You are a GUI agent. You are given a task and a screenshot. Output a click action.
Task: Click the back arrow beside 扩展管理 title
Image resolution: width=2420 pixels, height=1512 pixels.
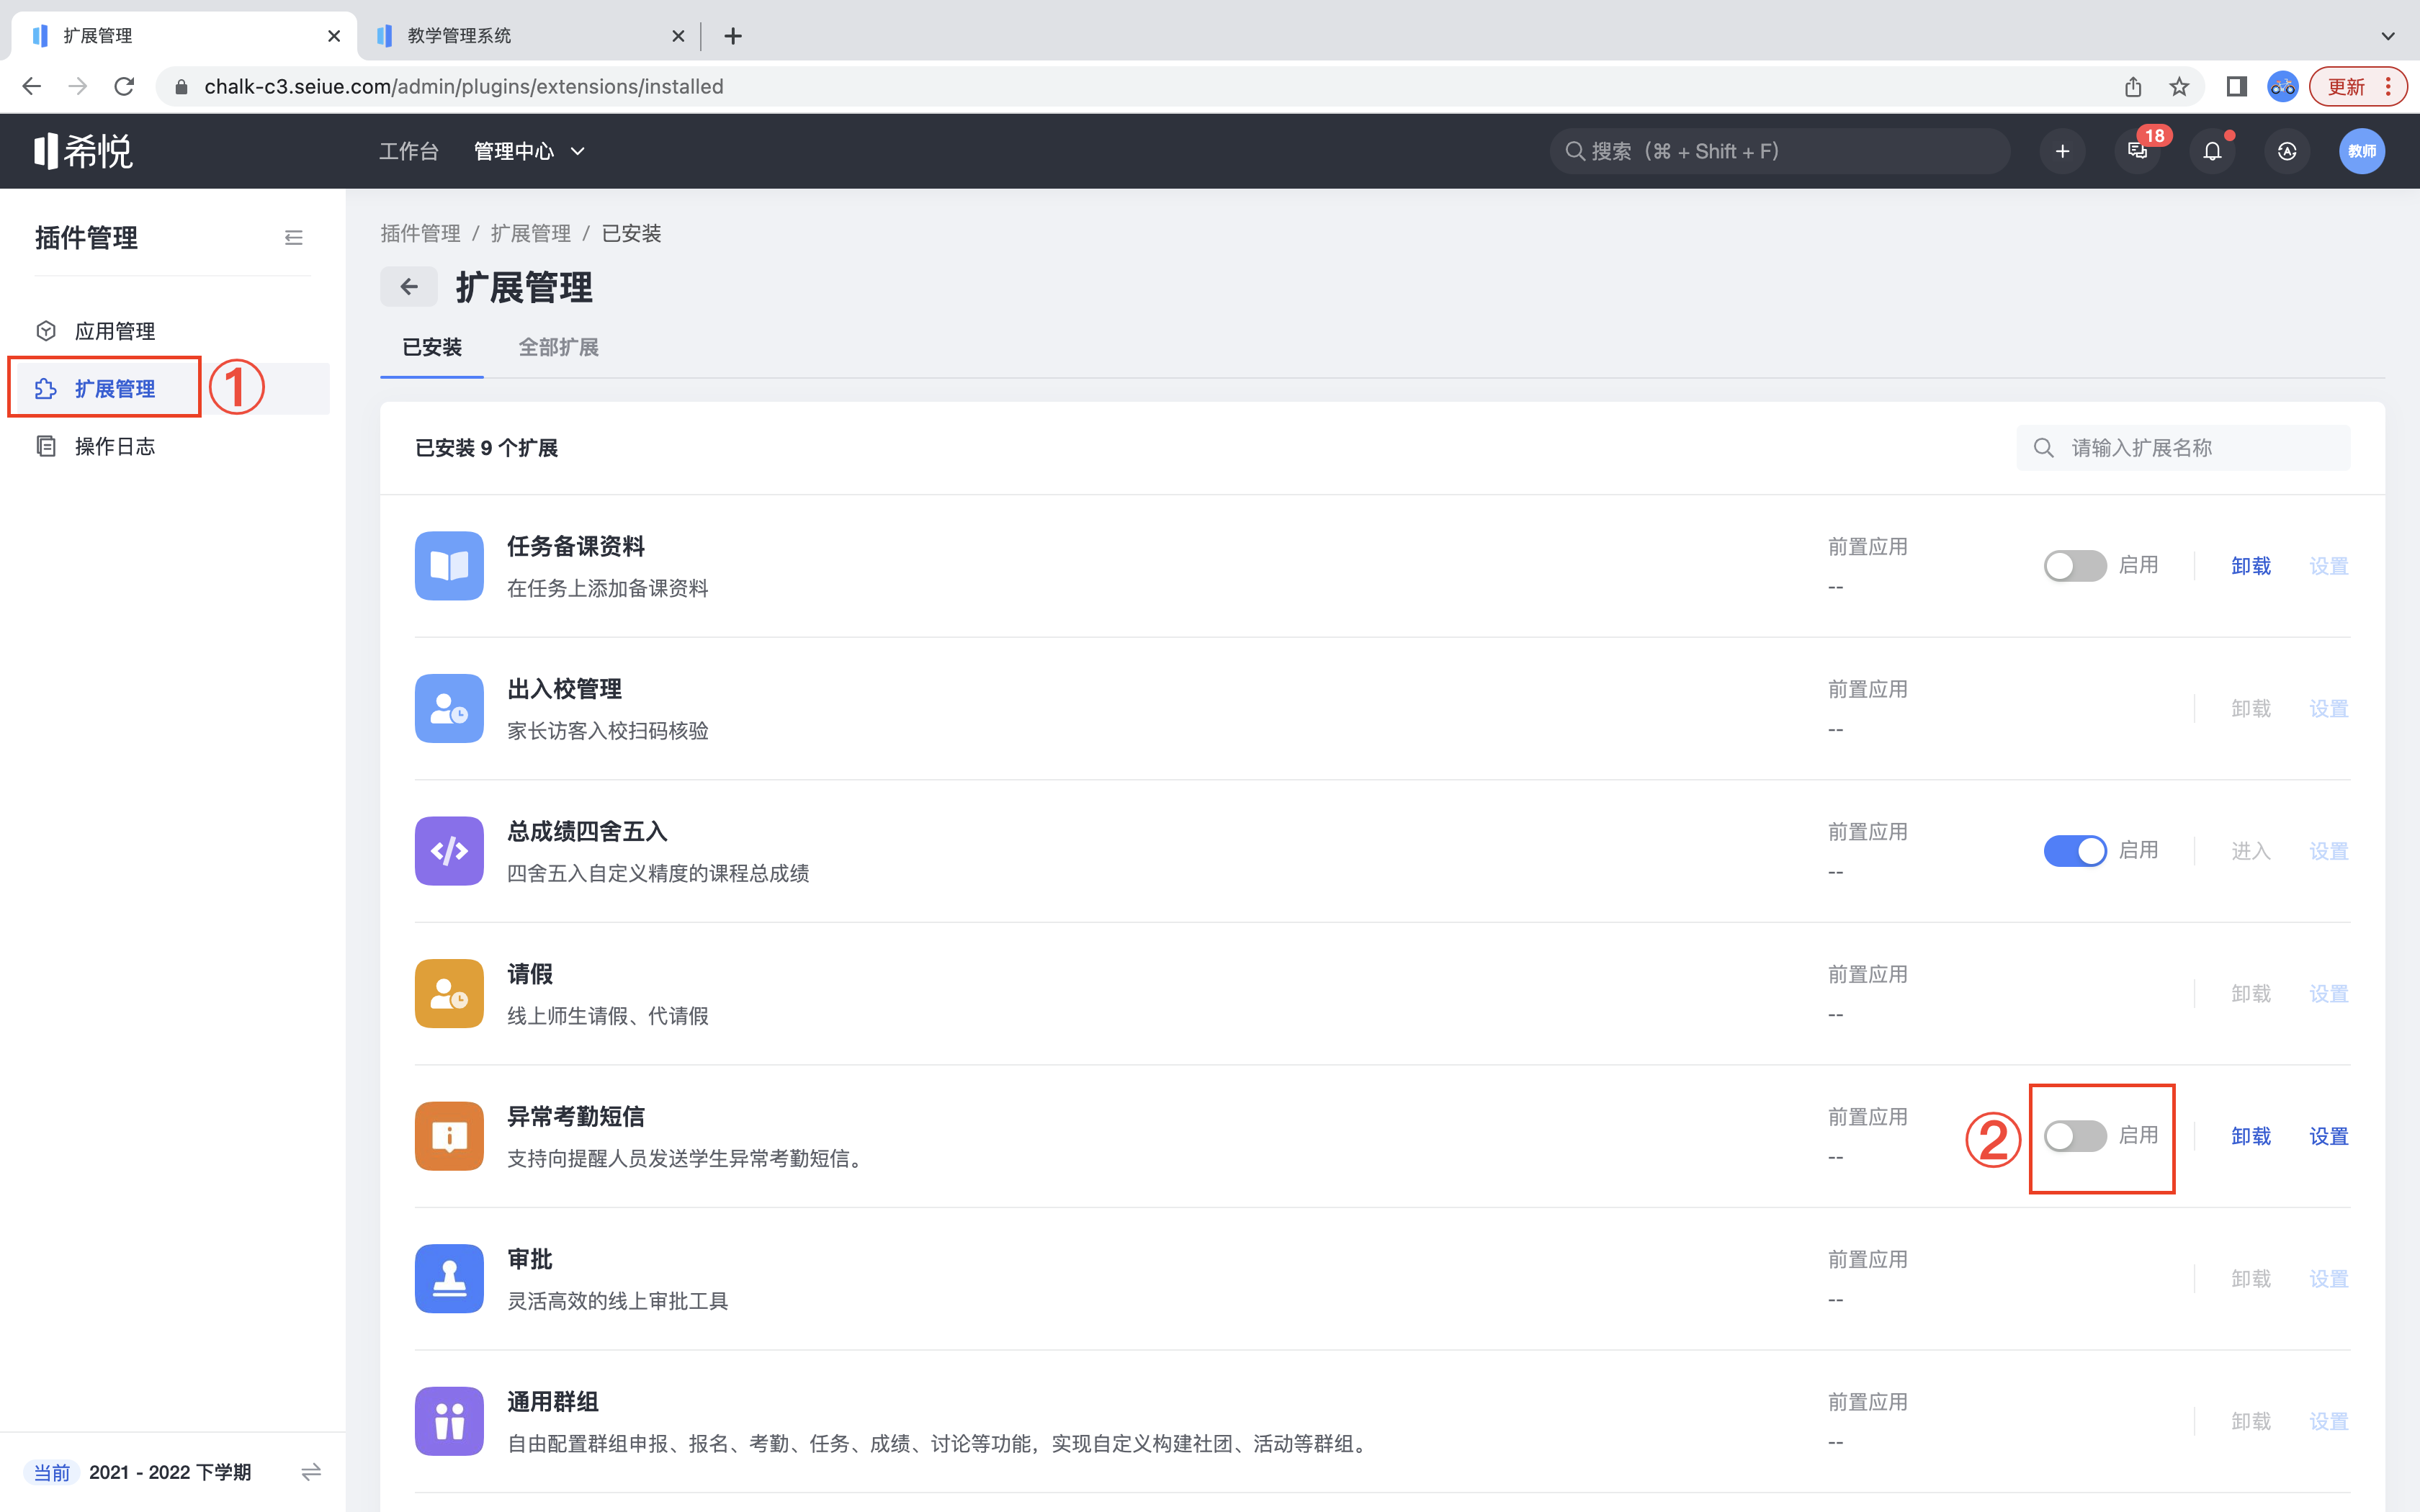coord(408,288)
